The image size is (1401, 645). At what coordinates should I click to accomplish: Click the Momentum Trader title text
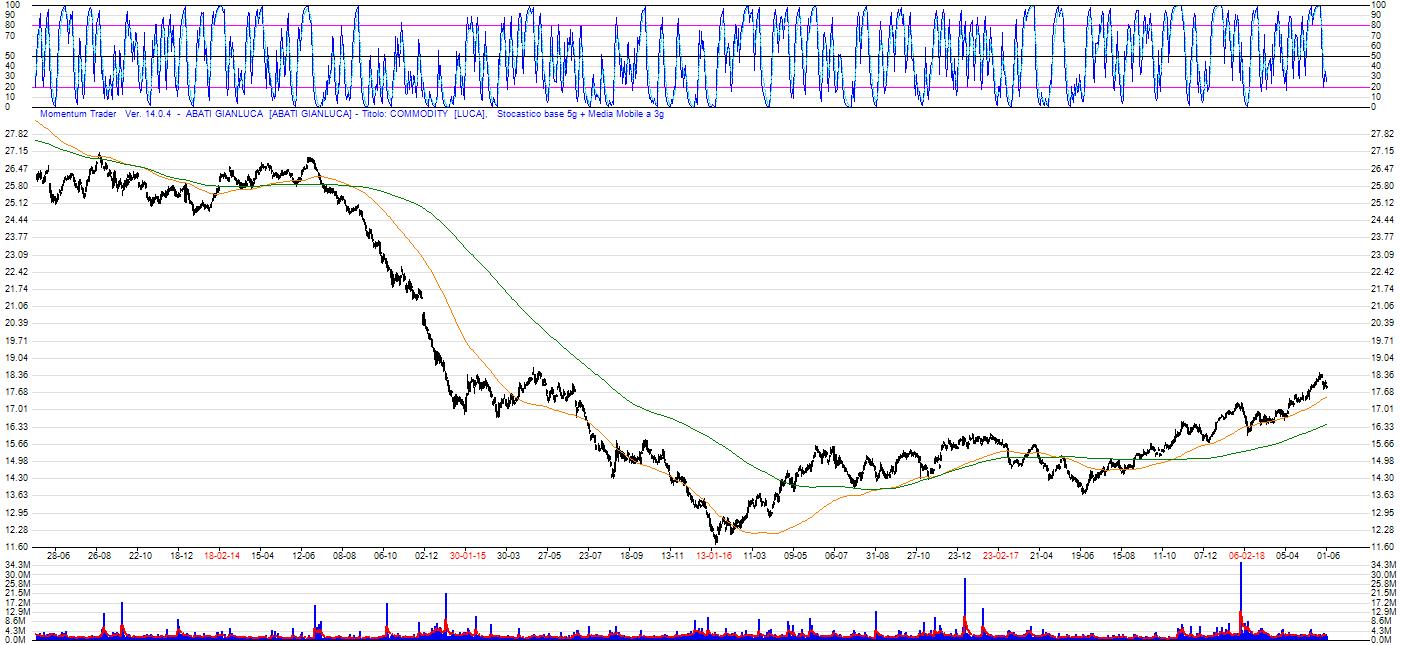(x=78, y=114)
